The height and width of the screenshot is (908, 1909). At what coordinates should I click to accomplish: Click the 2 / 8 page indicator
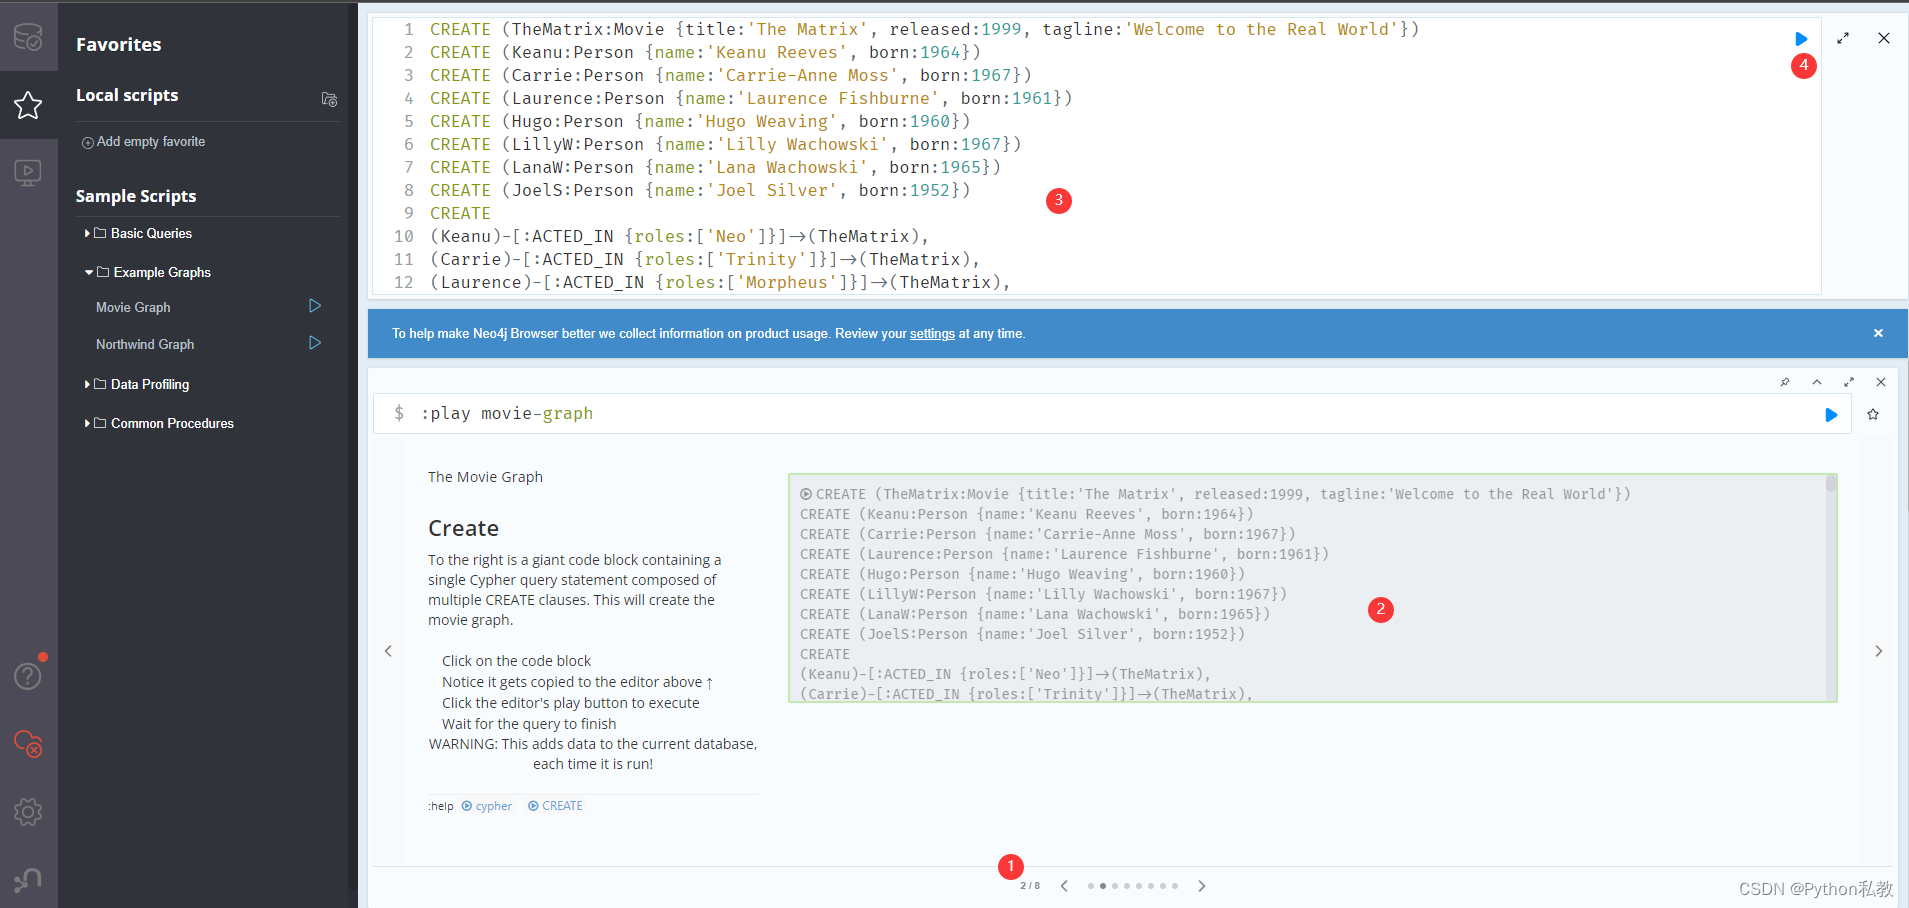click(x=1030, y=886)
